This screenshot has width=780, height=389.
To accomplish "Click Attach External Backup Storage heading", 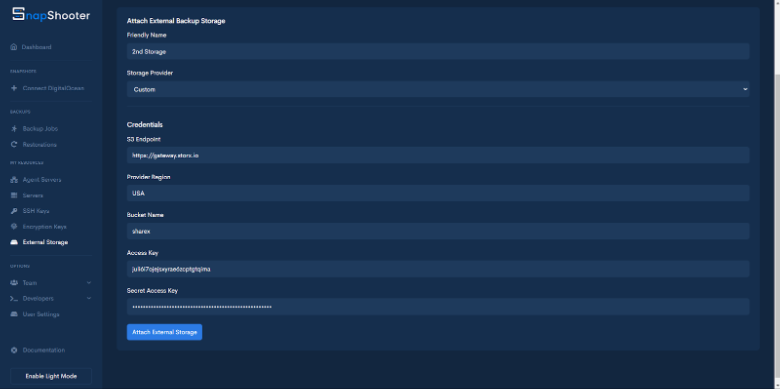I will pos(176,21).
